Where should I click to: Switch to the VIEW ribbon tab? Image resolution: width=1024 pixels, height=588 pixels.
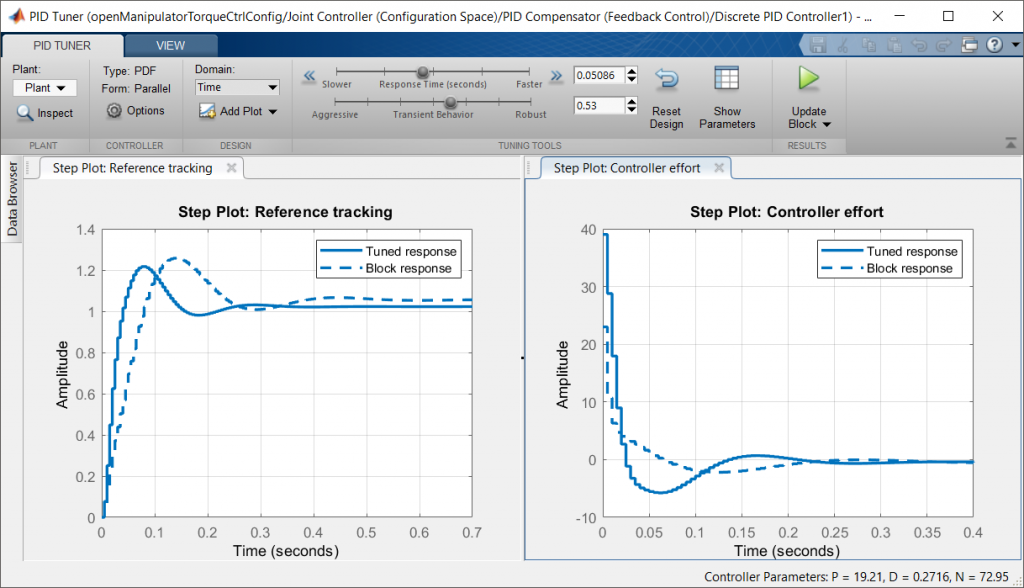(169, 45)
